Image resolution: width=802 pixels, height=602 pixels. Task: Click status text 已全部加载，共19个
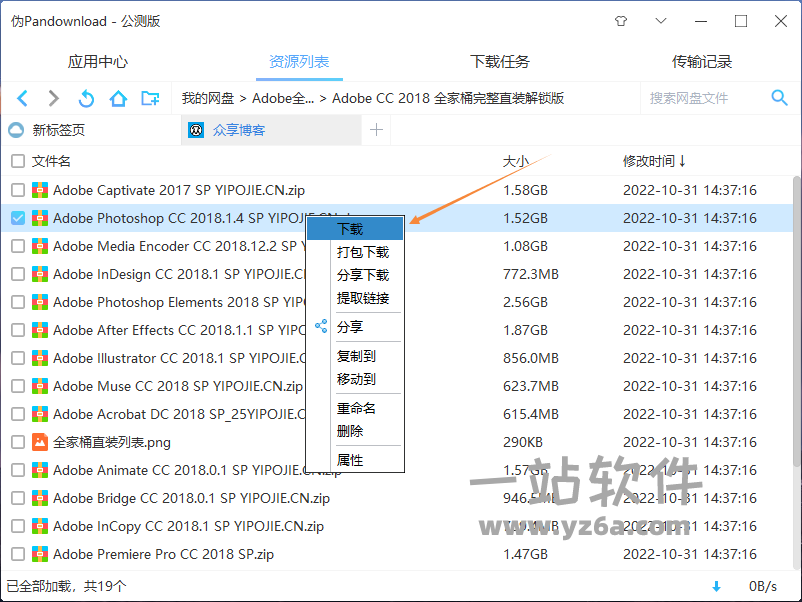click(x=66, y=586)
